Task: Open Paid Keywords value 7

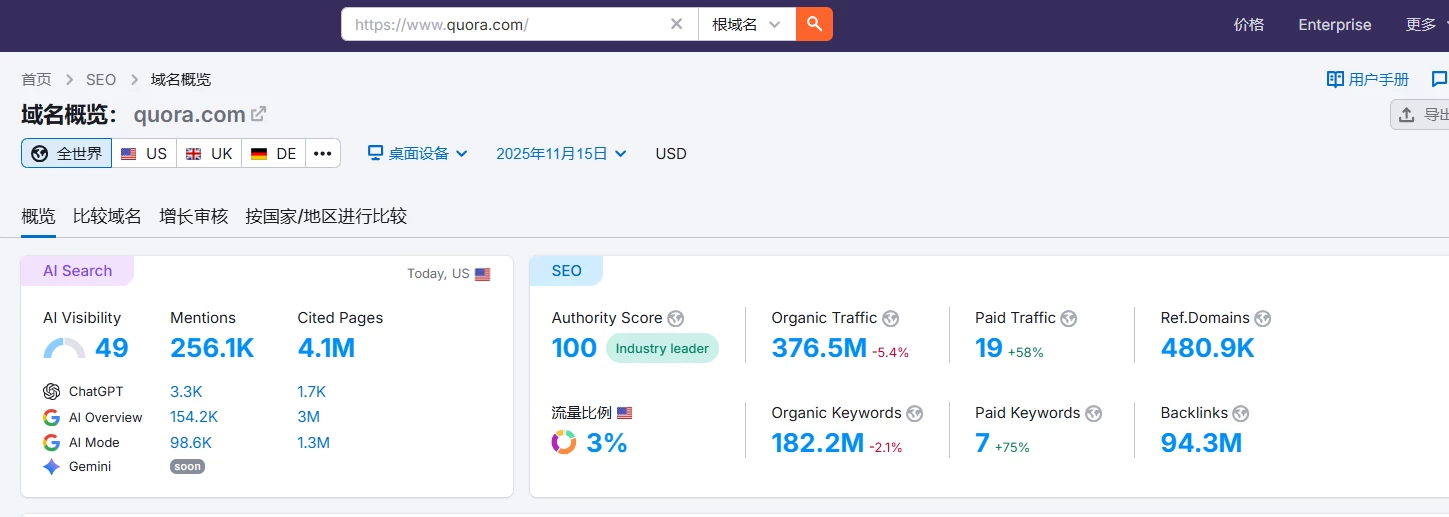Action: coord(982,443)
